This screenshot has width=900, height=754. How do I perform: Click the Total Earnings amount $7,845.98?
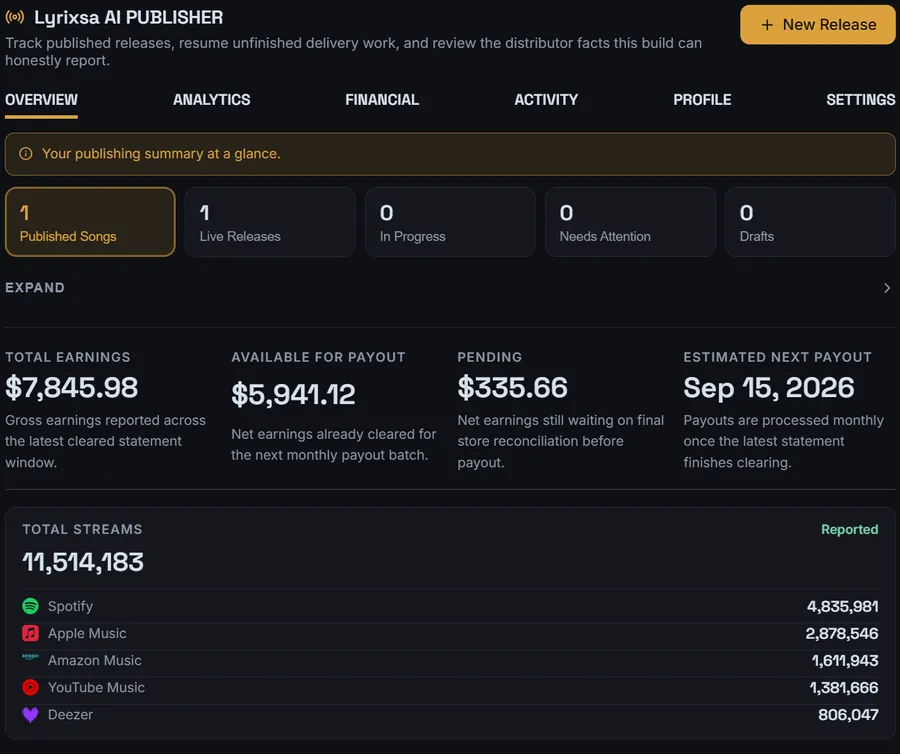[72, 388]
